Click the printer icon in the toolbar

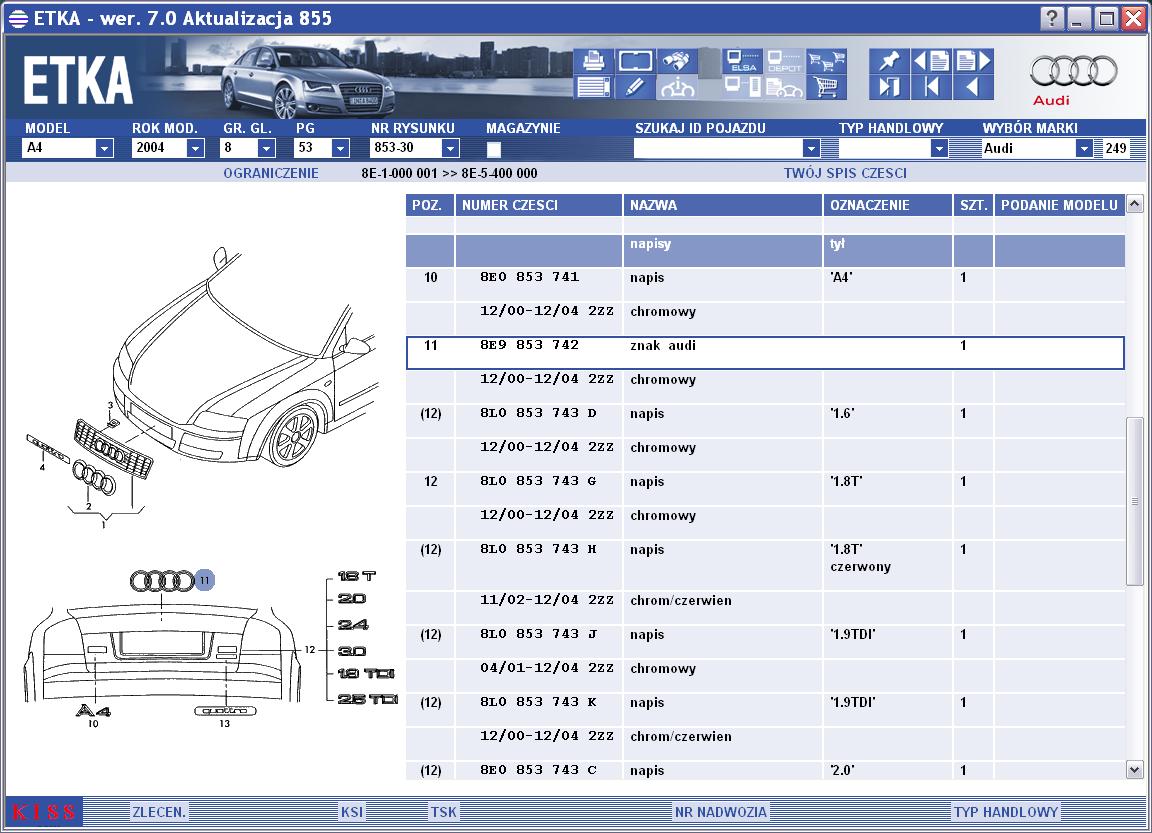[x=592, y=60]
